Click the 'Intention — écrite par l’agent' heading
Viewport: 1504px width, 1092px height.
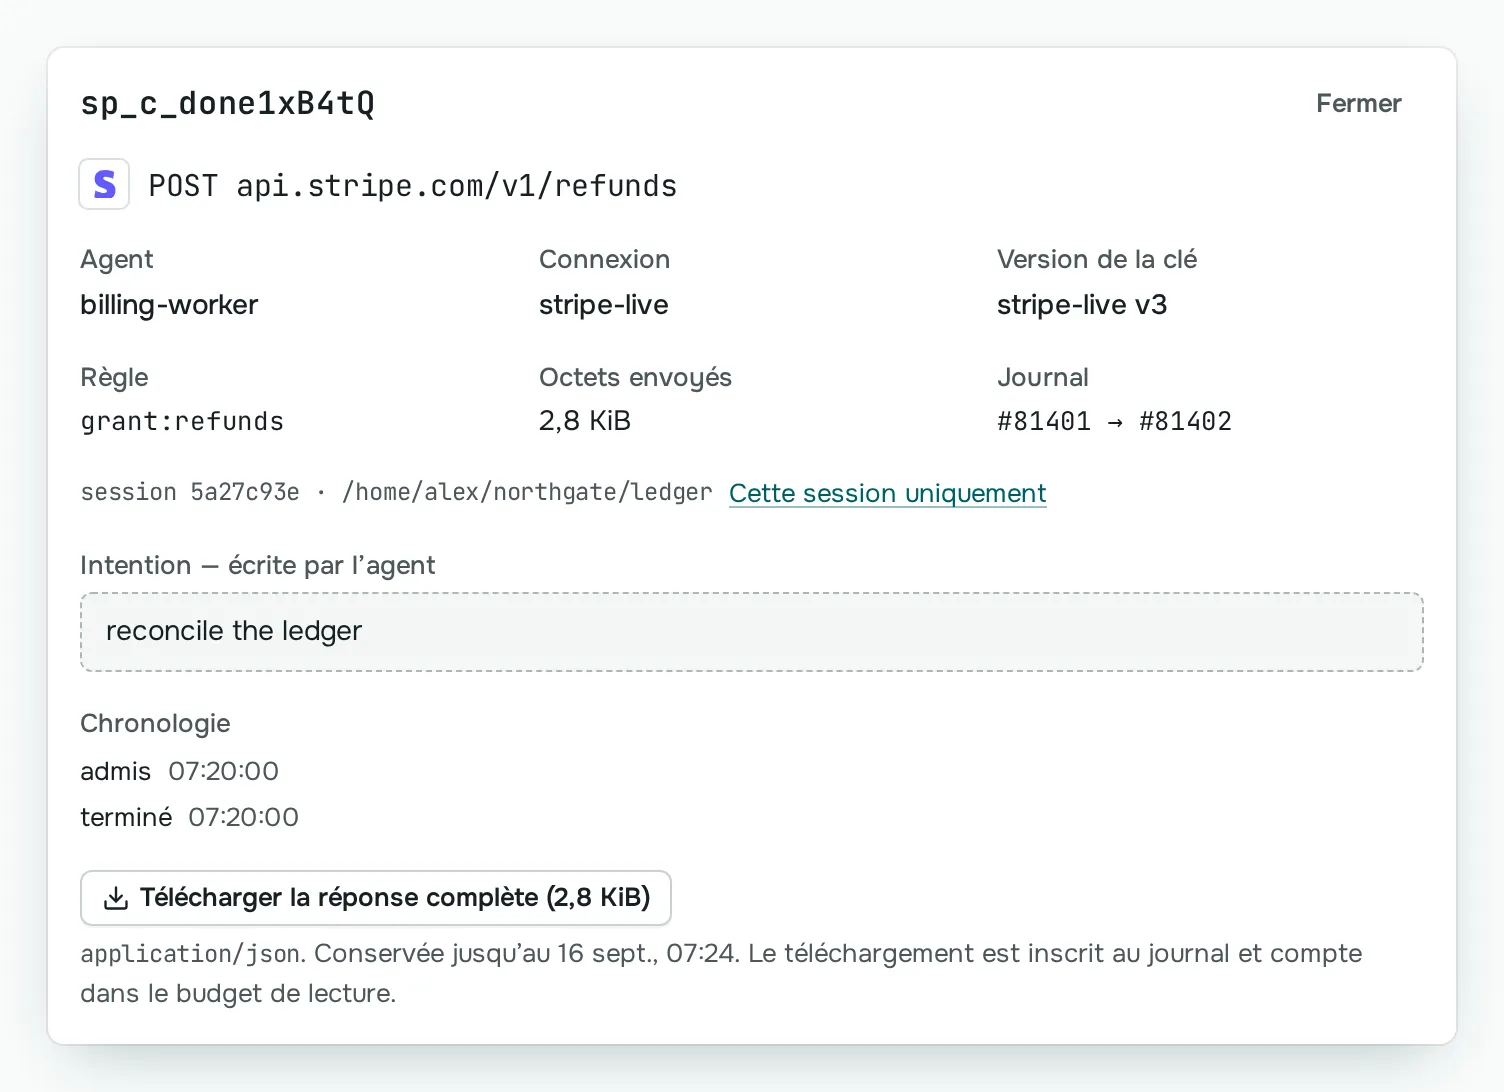[x=257, y=566]
